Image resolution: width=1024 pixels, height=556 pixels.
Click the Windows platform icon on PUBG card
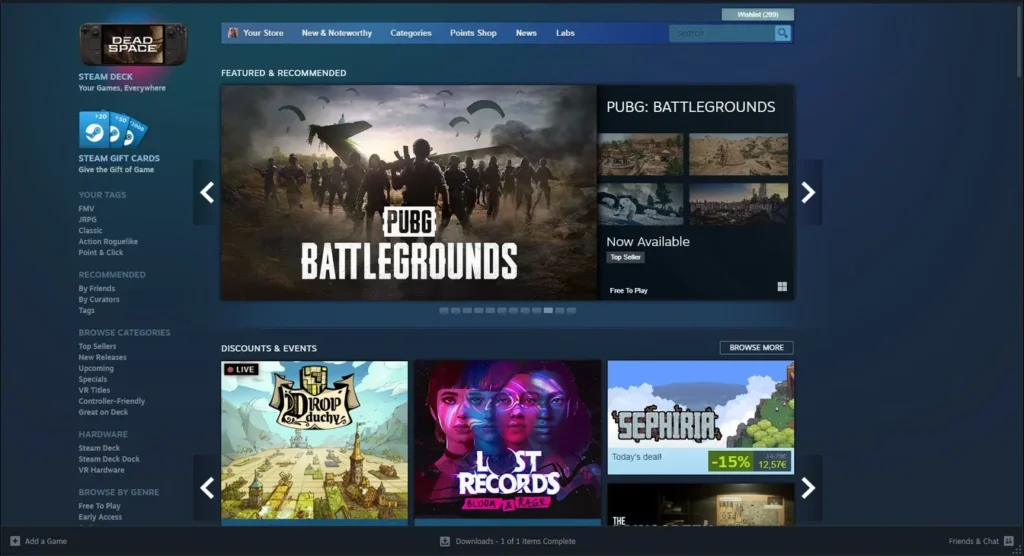(782, 287)
